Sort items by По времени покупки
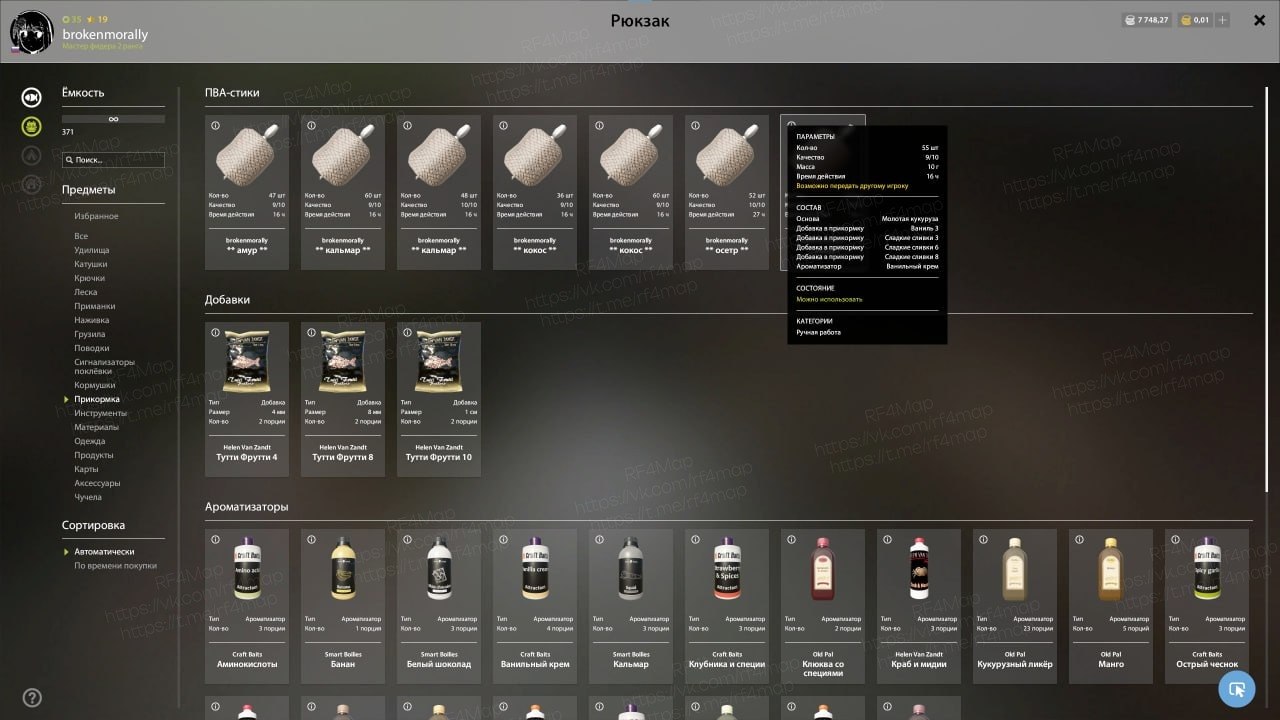Screen dimensions: 1280x720 (x=115, y=566)
